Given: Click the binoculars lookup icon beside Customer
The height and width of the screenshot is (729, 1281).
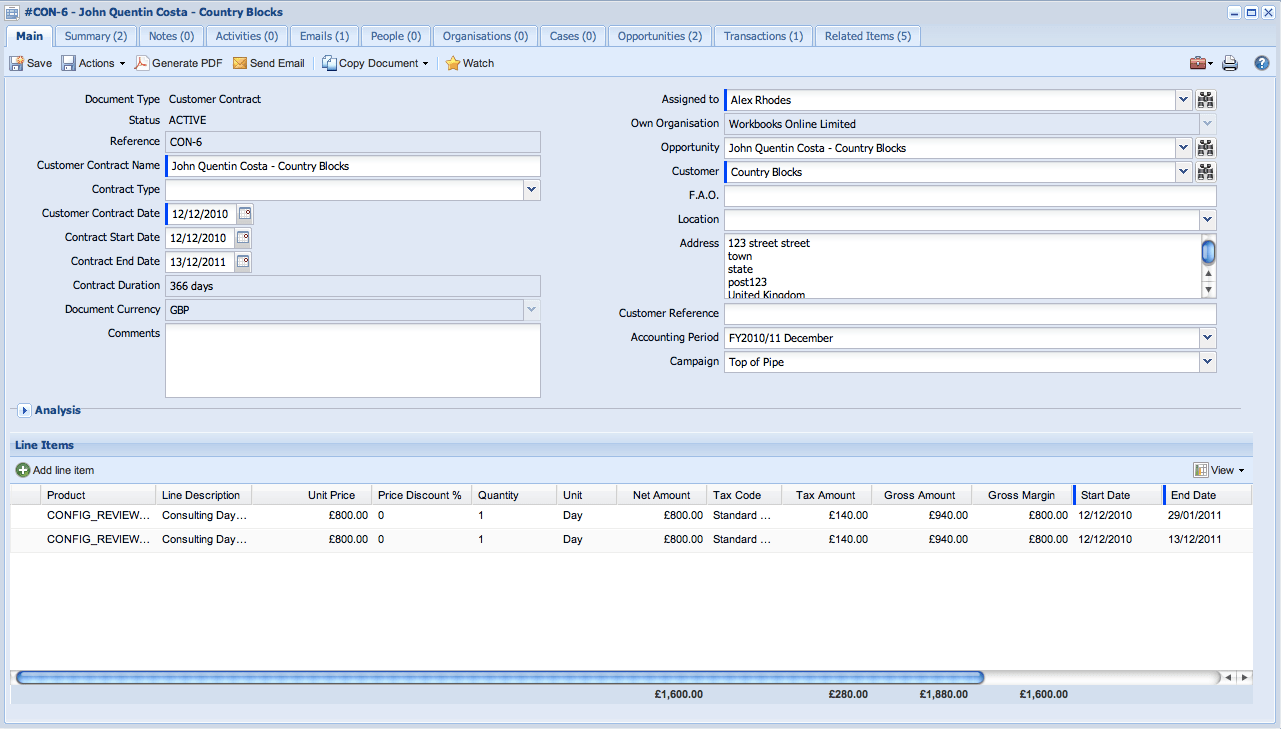Looking at the screenshot, I should pyautogui.click(x=1204, y=171).
